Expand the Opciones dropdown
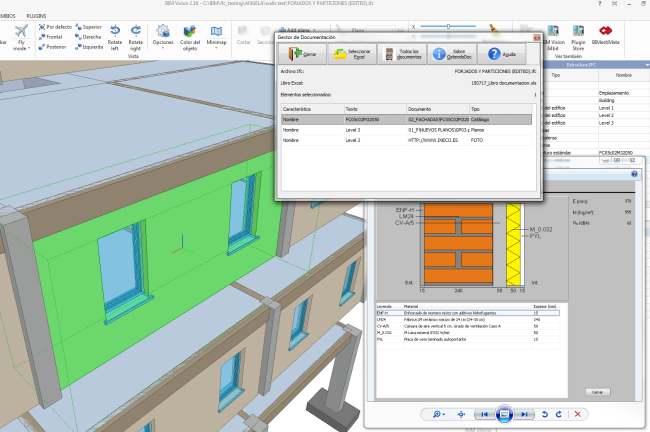Viewport: 650px width, 432px height. coord(163,38)
